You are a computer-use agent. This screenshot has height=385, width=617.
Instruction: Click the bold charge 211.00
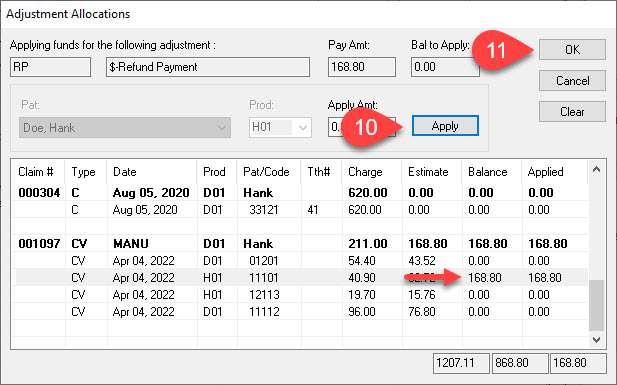point(368,244)
